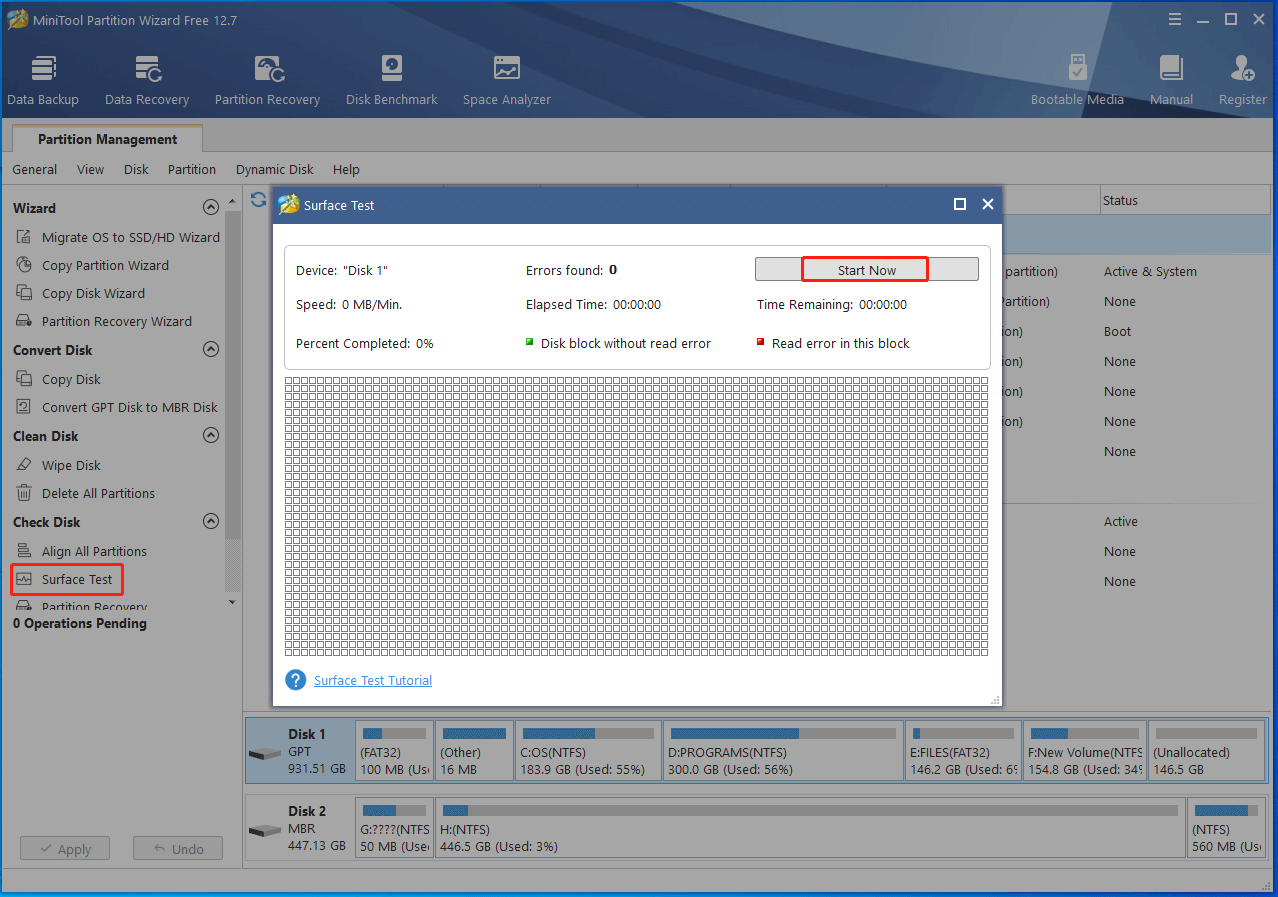Click the Disk 1 drive icon
1278x897 pixels.
[266, 753]
